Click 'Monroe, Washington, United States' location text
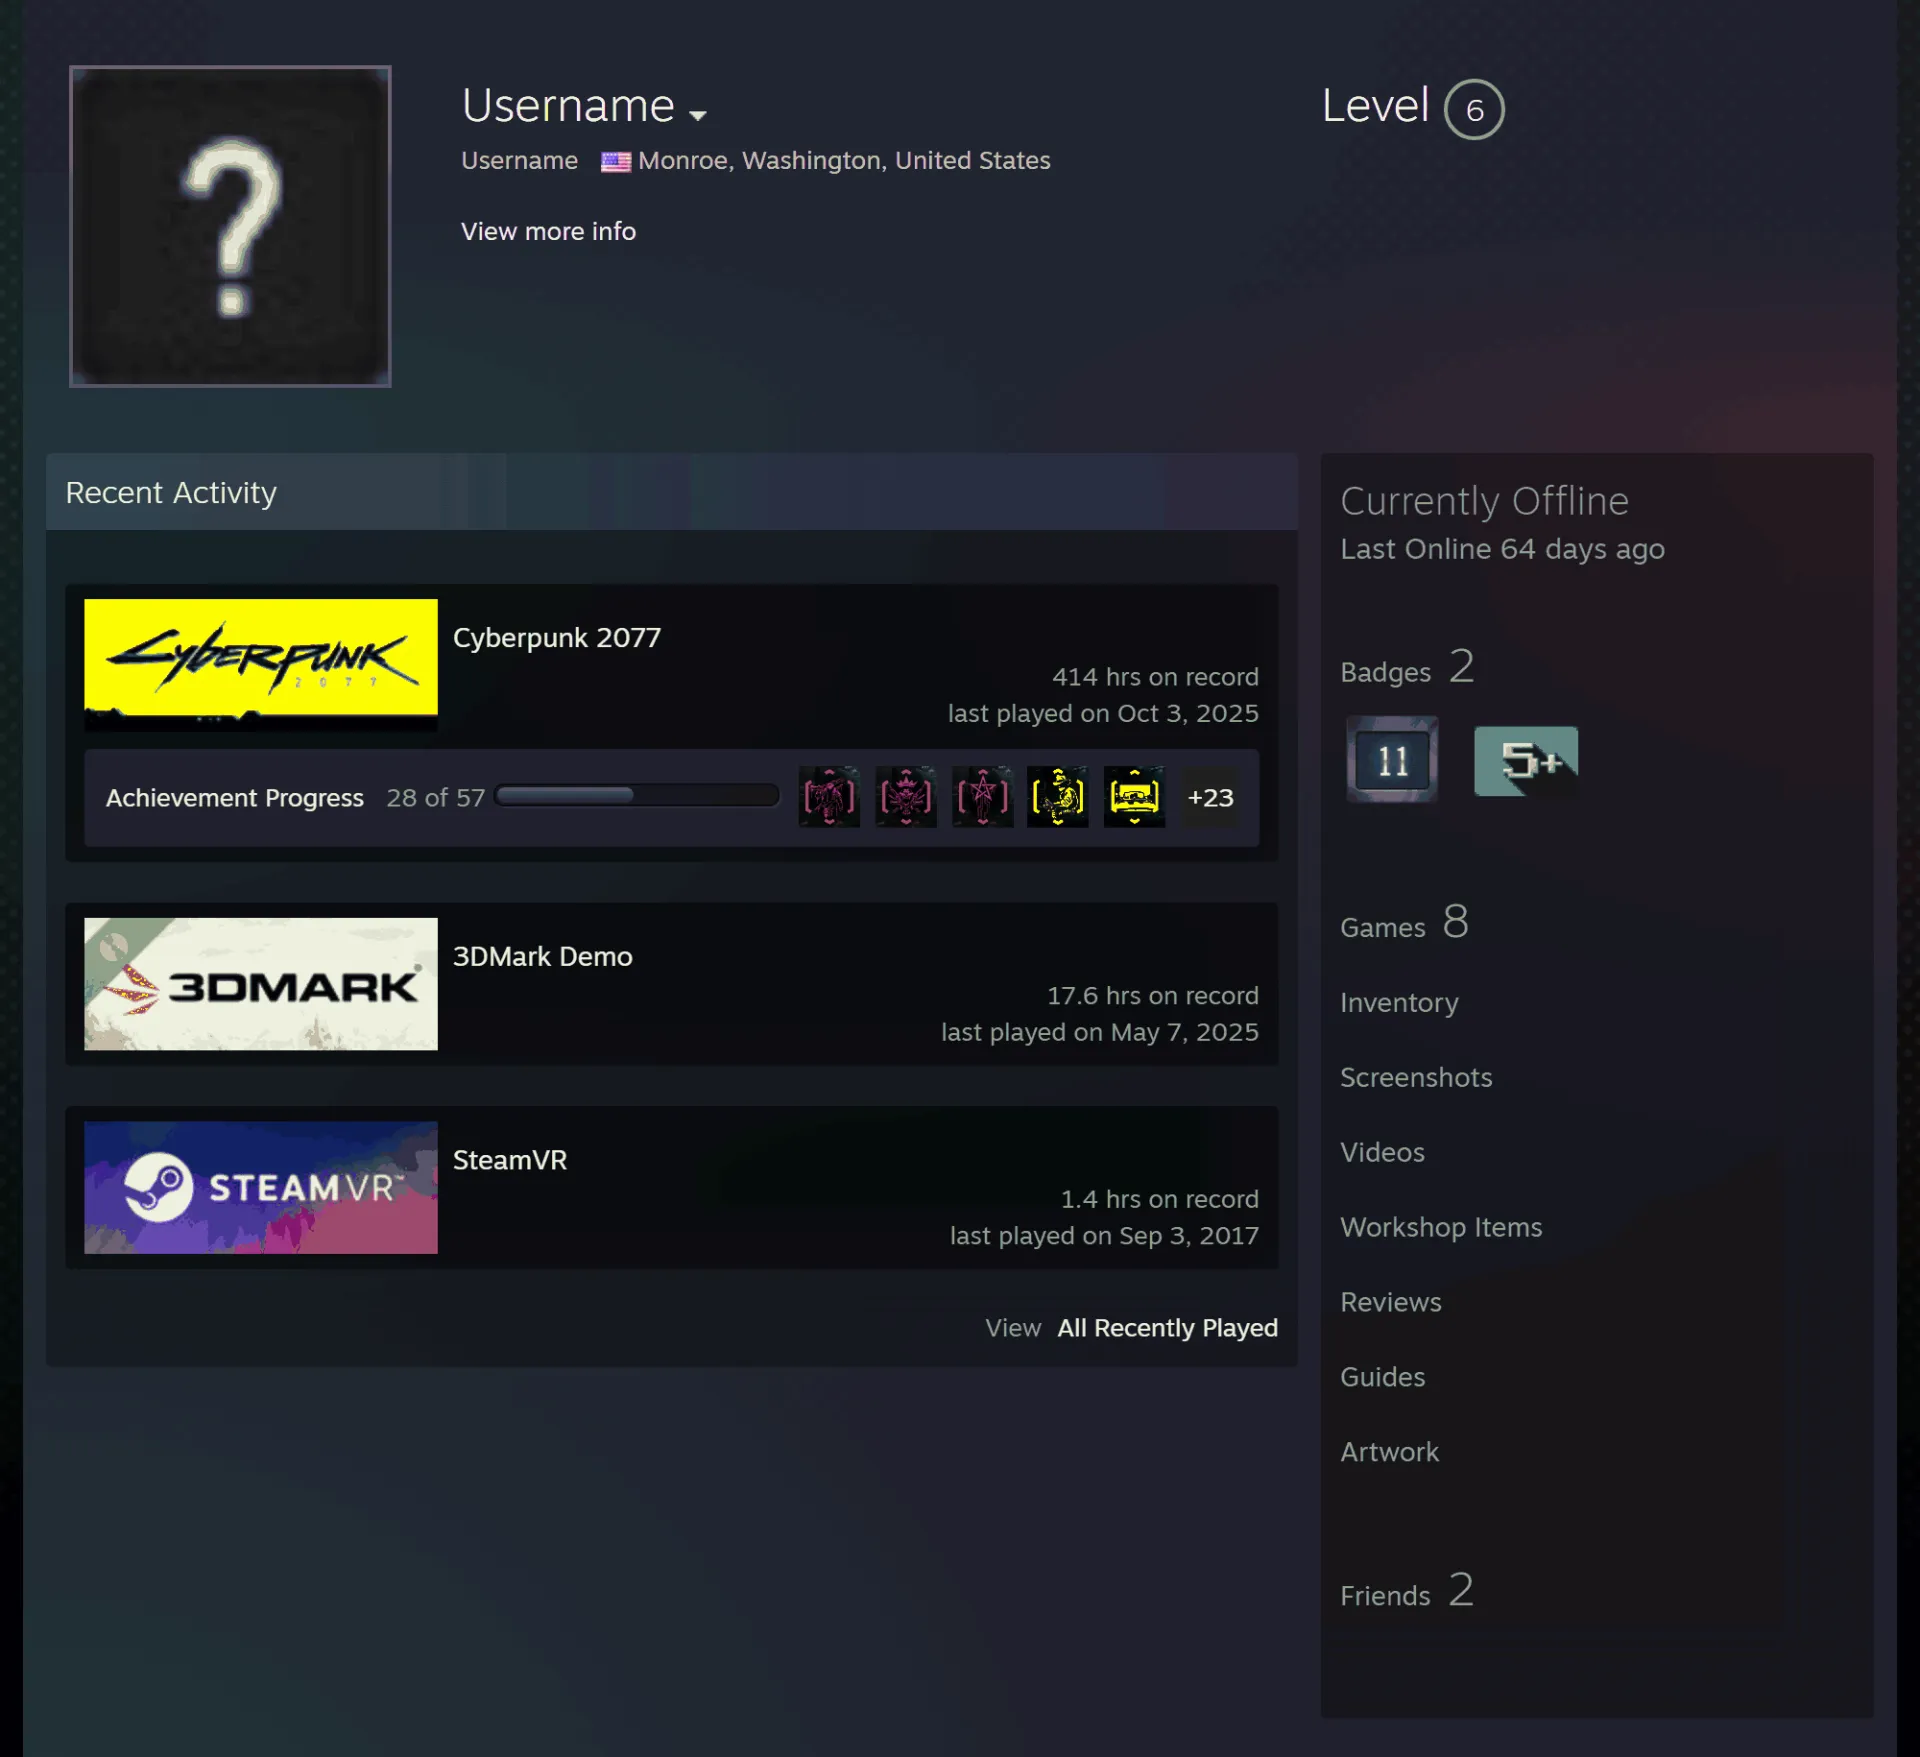 click(x=844, y=161)
